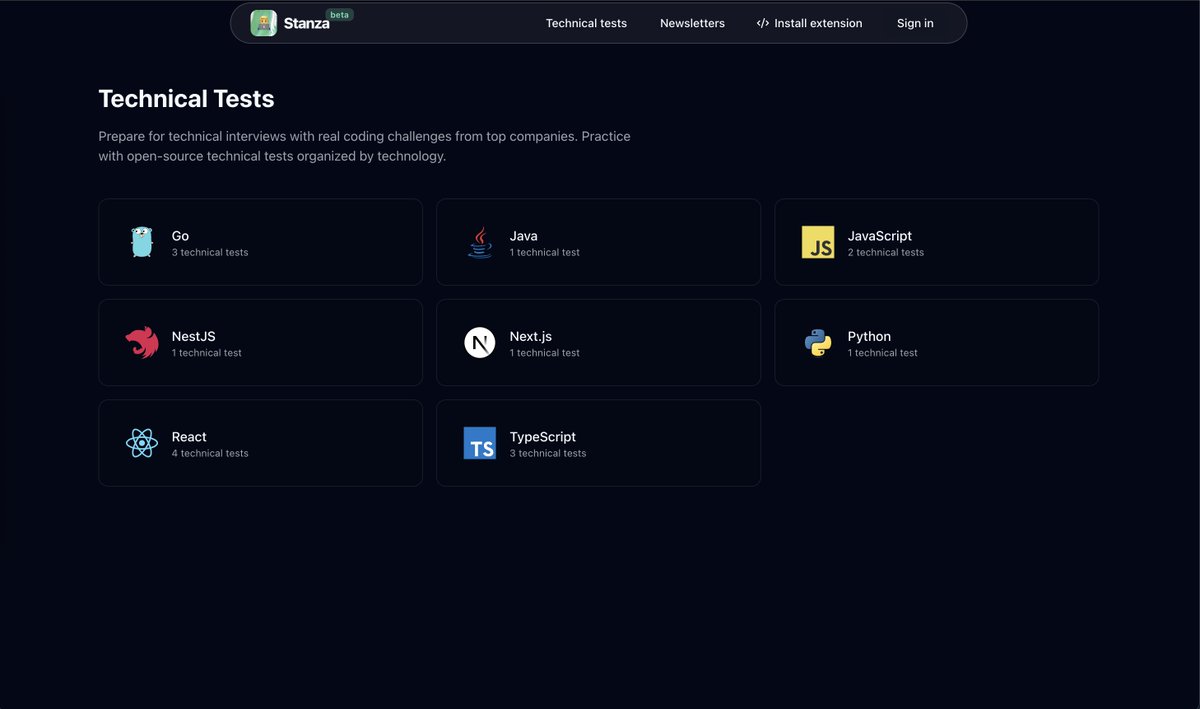Click the Next.js circular N icon
This screenshot has width=1200, height=709.
[x=480, y=343]
